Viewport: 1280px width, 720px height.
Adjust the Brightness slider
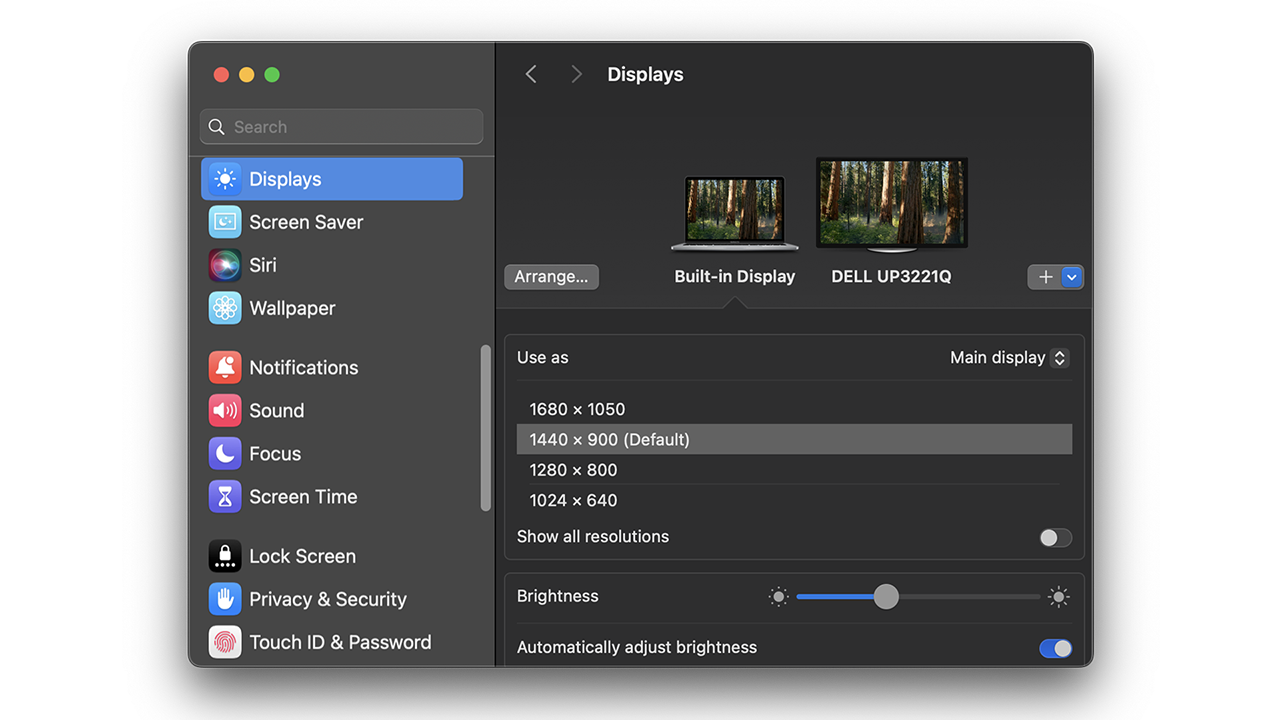pyautogui.click(x=885, y=596)
